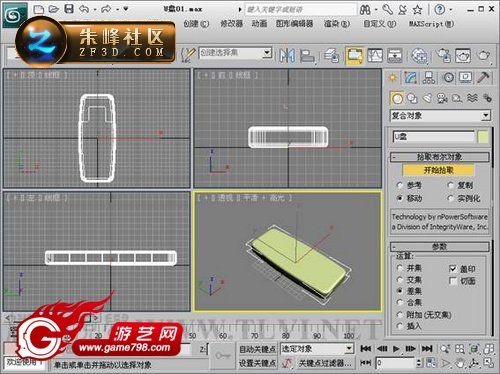Open the Render Setup teapot icon
This screenshot has height=374, width=500.
point(444,55)
